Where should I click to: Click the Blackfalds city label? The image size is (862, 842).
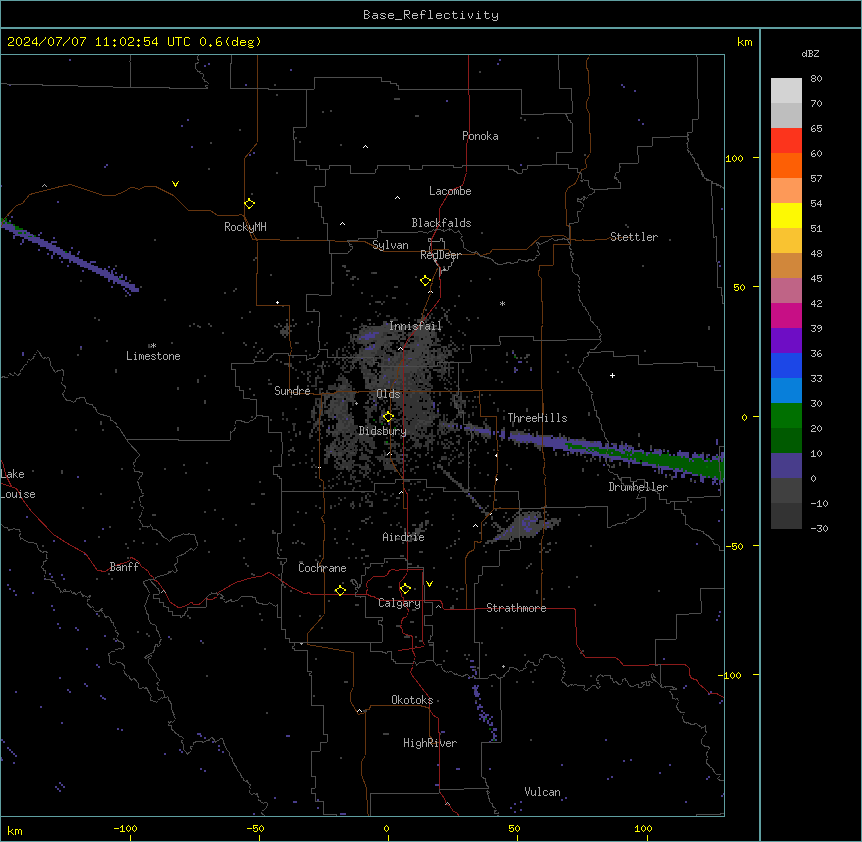[x=441, y=223]
